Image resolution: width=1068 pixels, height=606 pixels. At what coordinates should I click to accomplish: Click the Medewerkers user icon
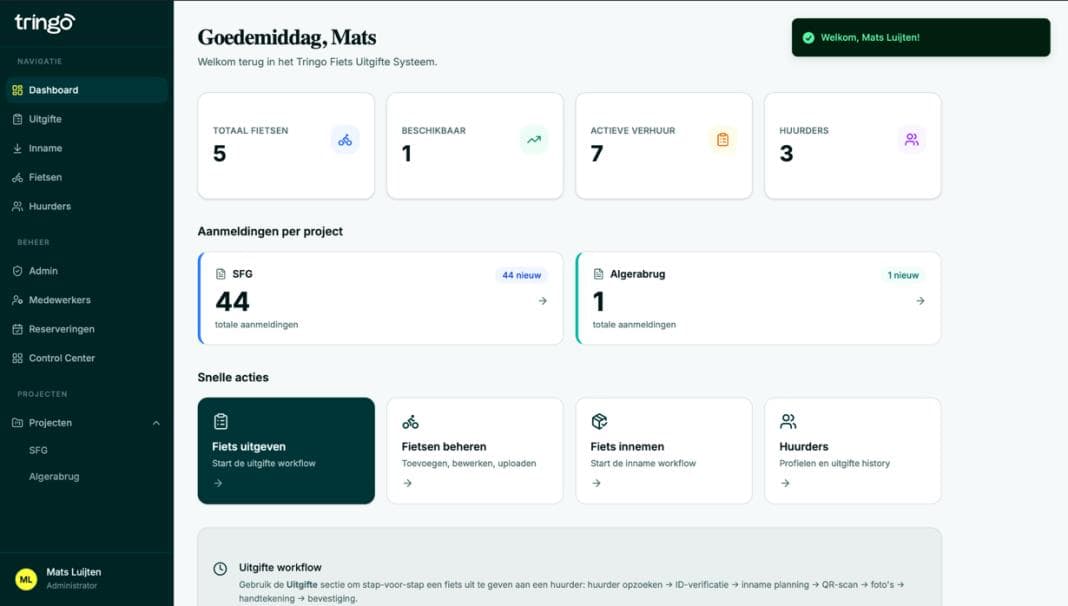pyautogui.click(x=18, y=300)
